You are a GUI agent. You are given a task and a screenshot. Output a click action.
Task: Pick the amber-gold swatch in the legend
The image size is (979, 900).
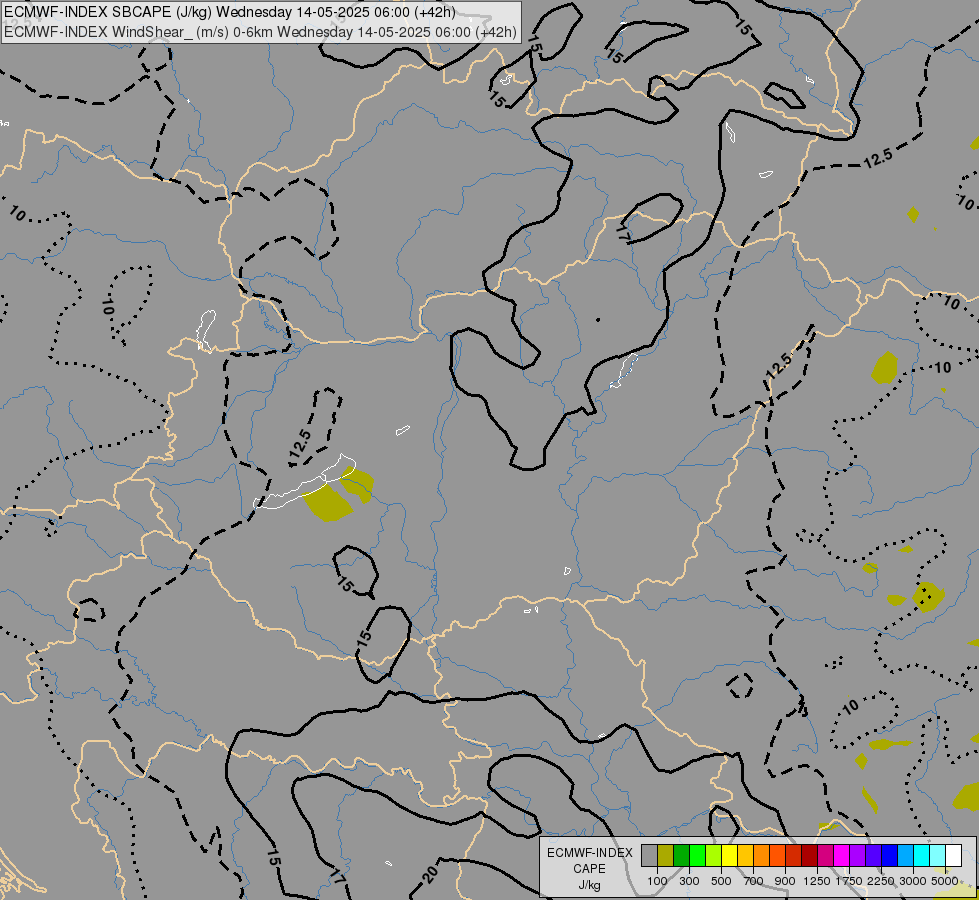tap(745, 856)
